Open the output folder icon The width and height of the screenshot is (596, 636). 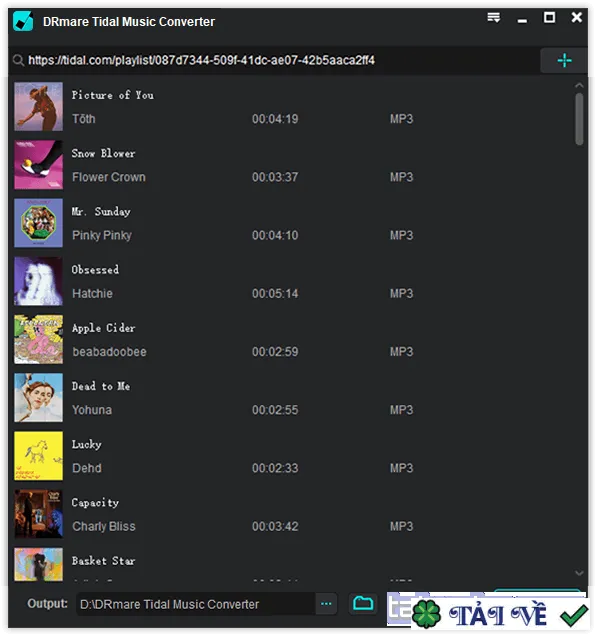[x=363, y=604]
